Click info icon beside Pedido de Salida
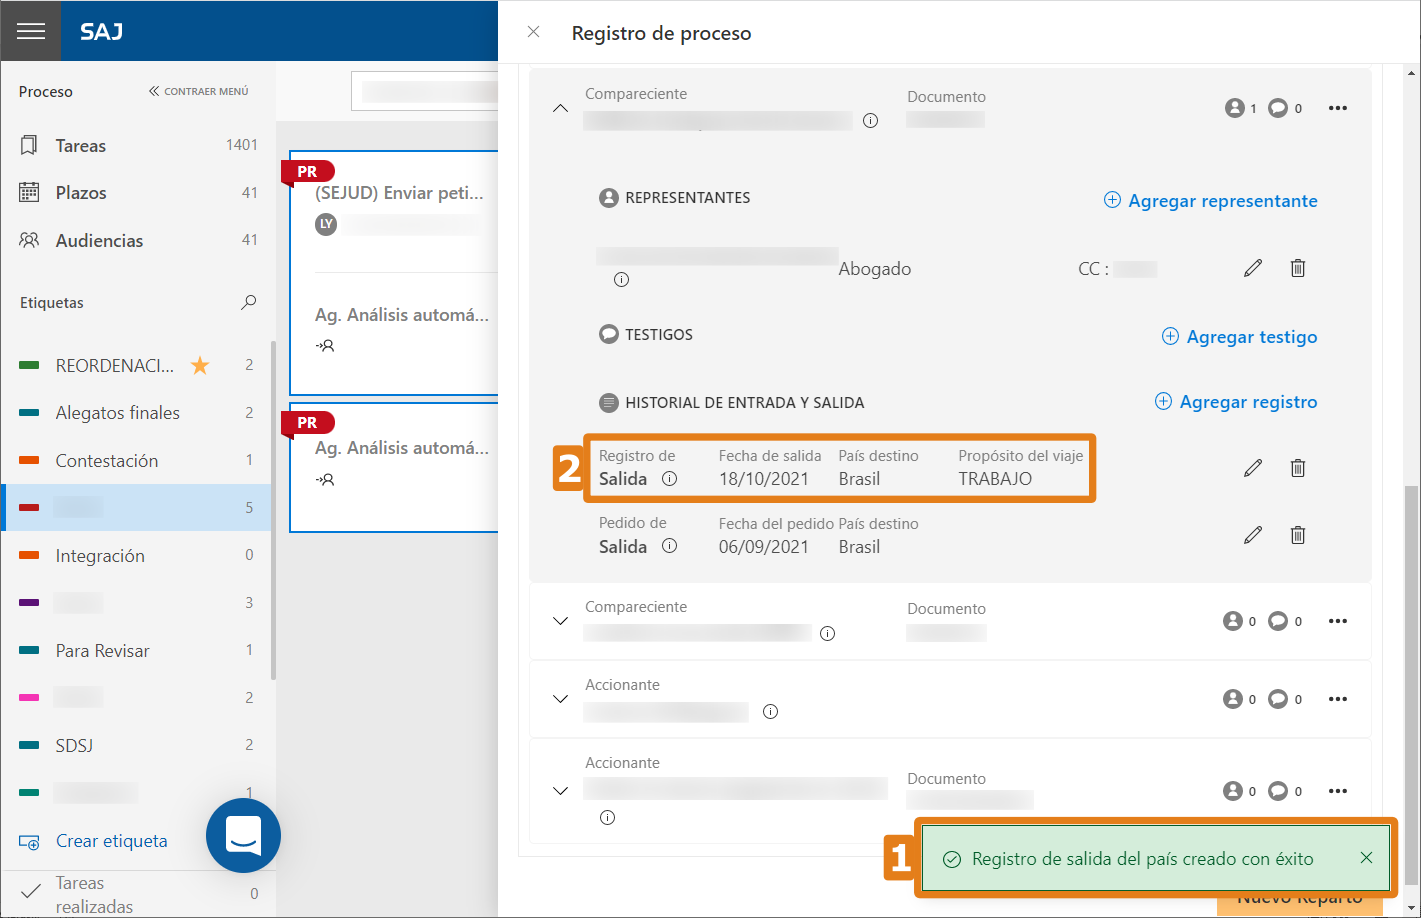Viewport: 1421px width, 918px height. 670,546
